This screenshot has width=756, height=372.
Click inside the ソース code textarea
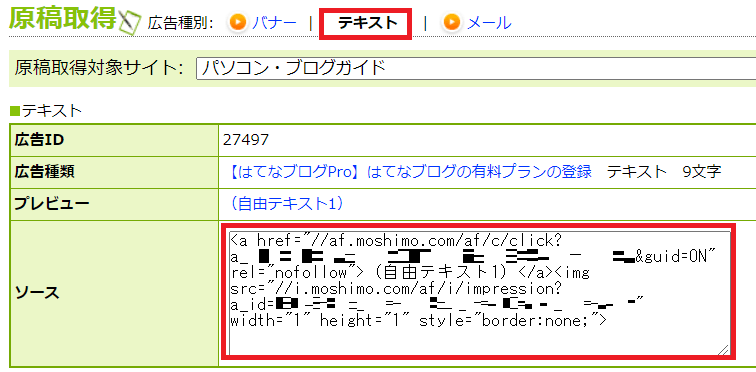click(x=479, y=293)
